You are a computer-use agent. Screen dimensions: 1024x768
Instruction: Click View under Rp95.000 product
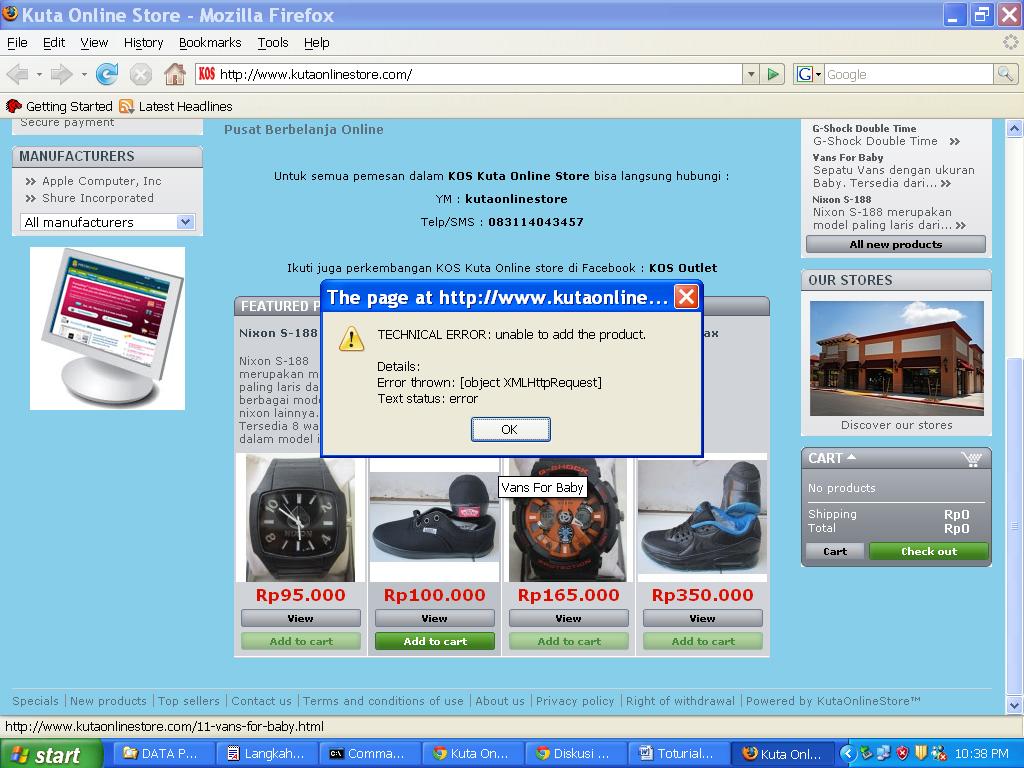(x=300, y=618)
